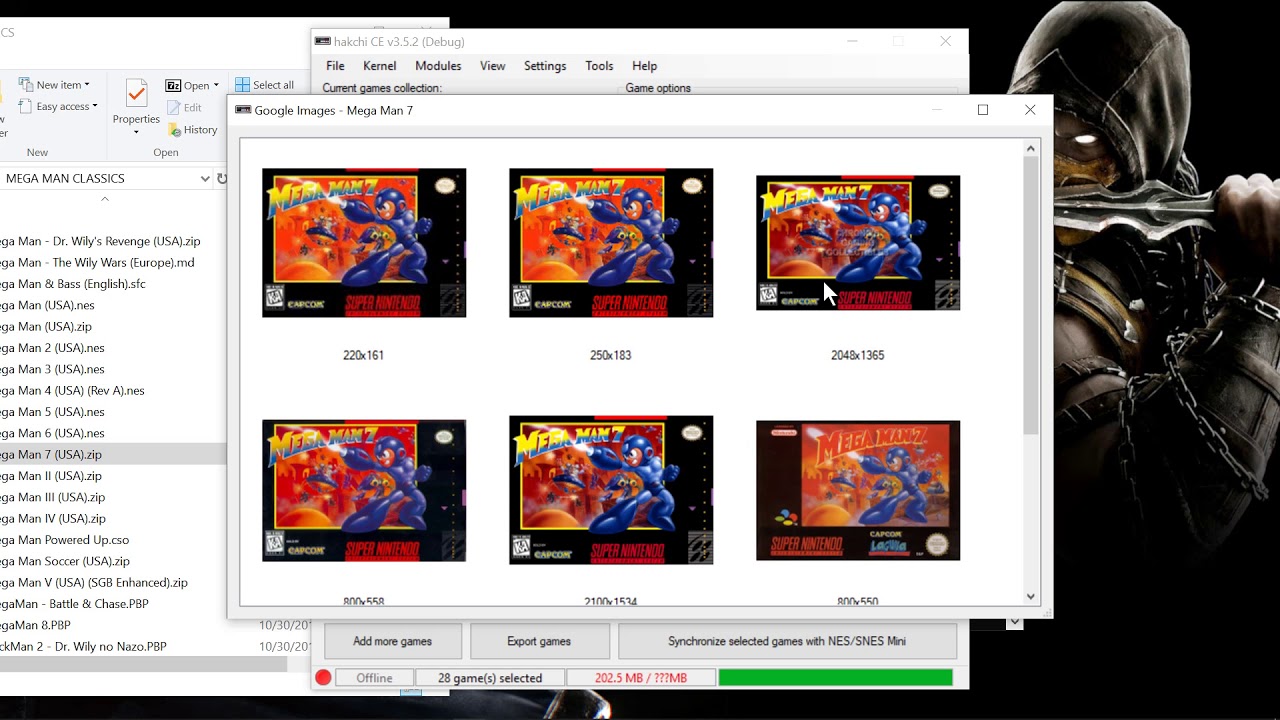Select the 800x558 Mega Man 7 cover thumbnail

point(364,490)
